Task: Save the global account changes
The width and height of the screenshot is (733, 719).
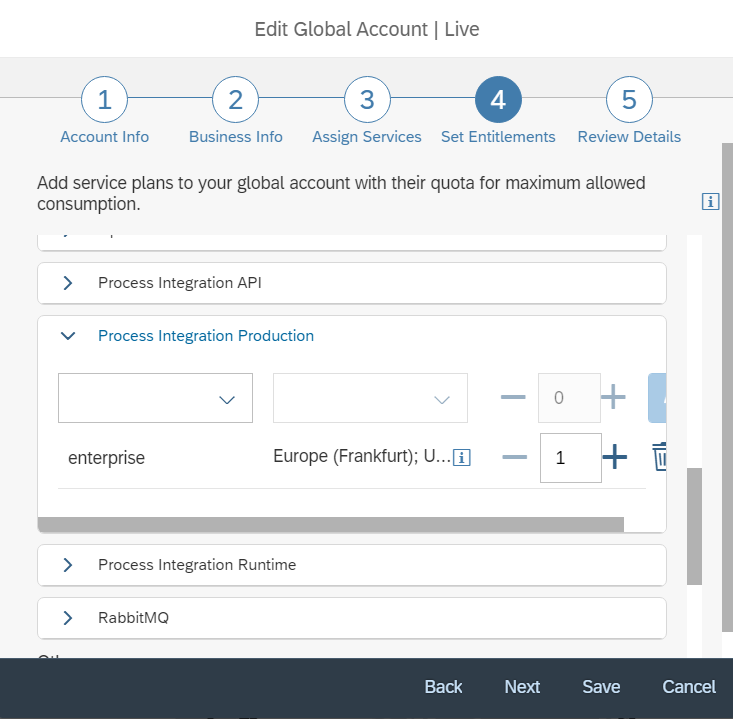Action: 601,687
